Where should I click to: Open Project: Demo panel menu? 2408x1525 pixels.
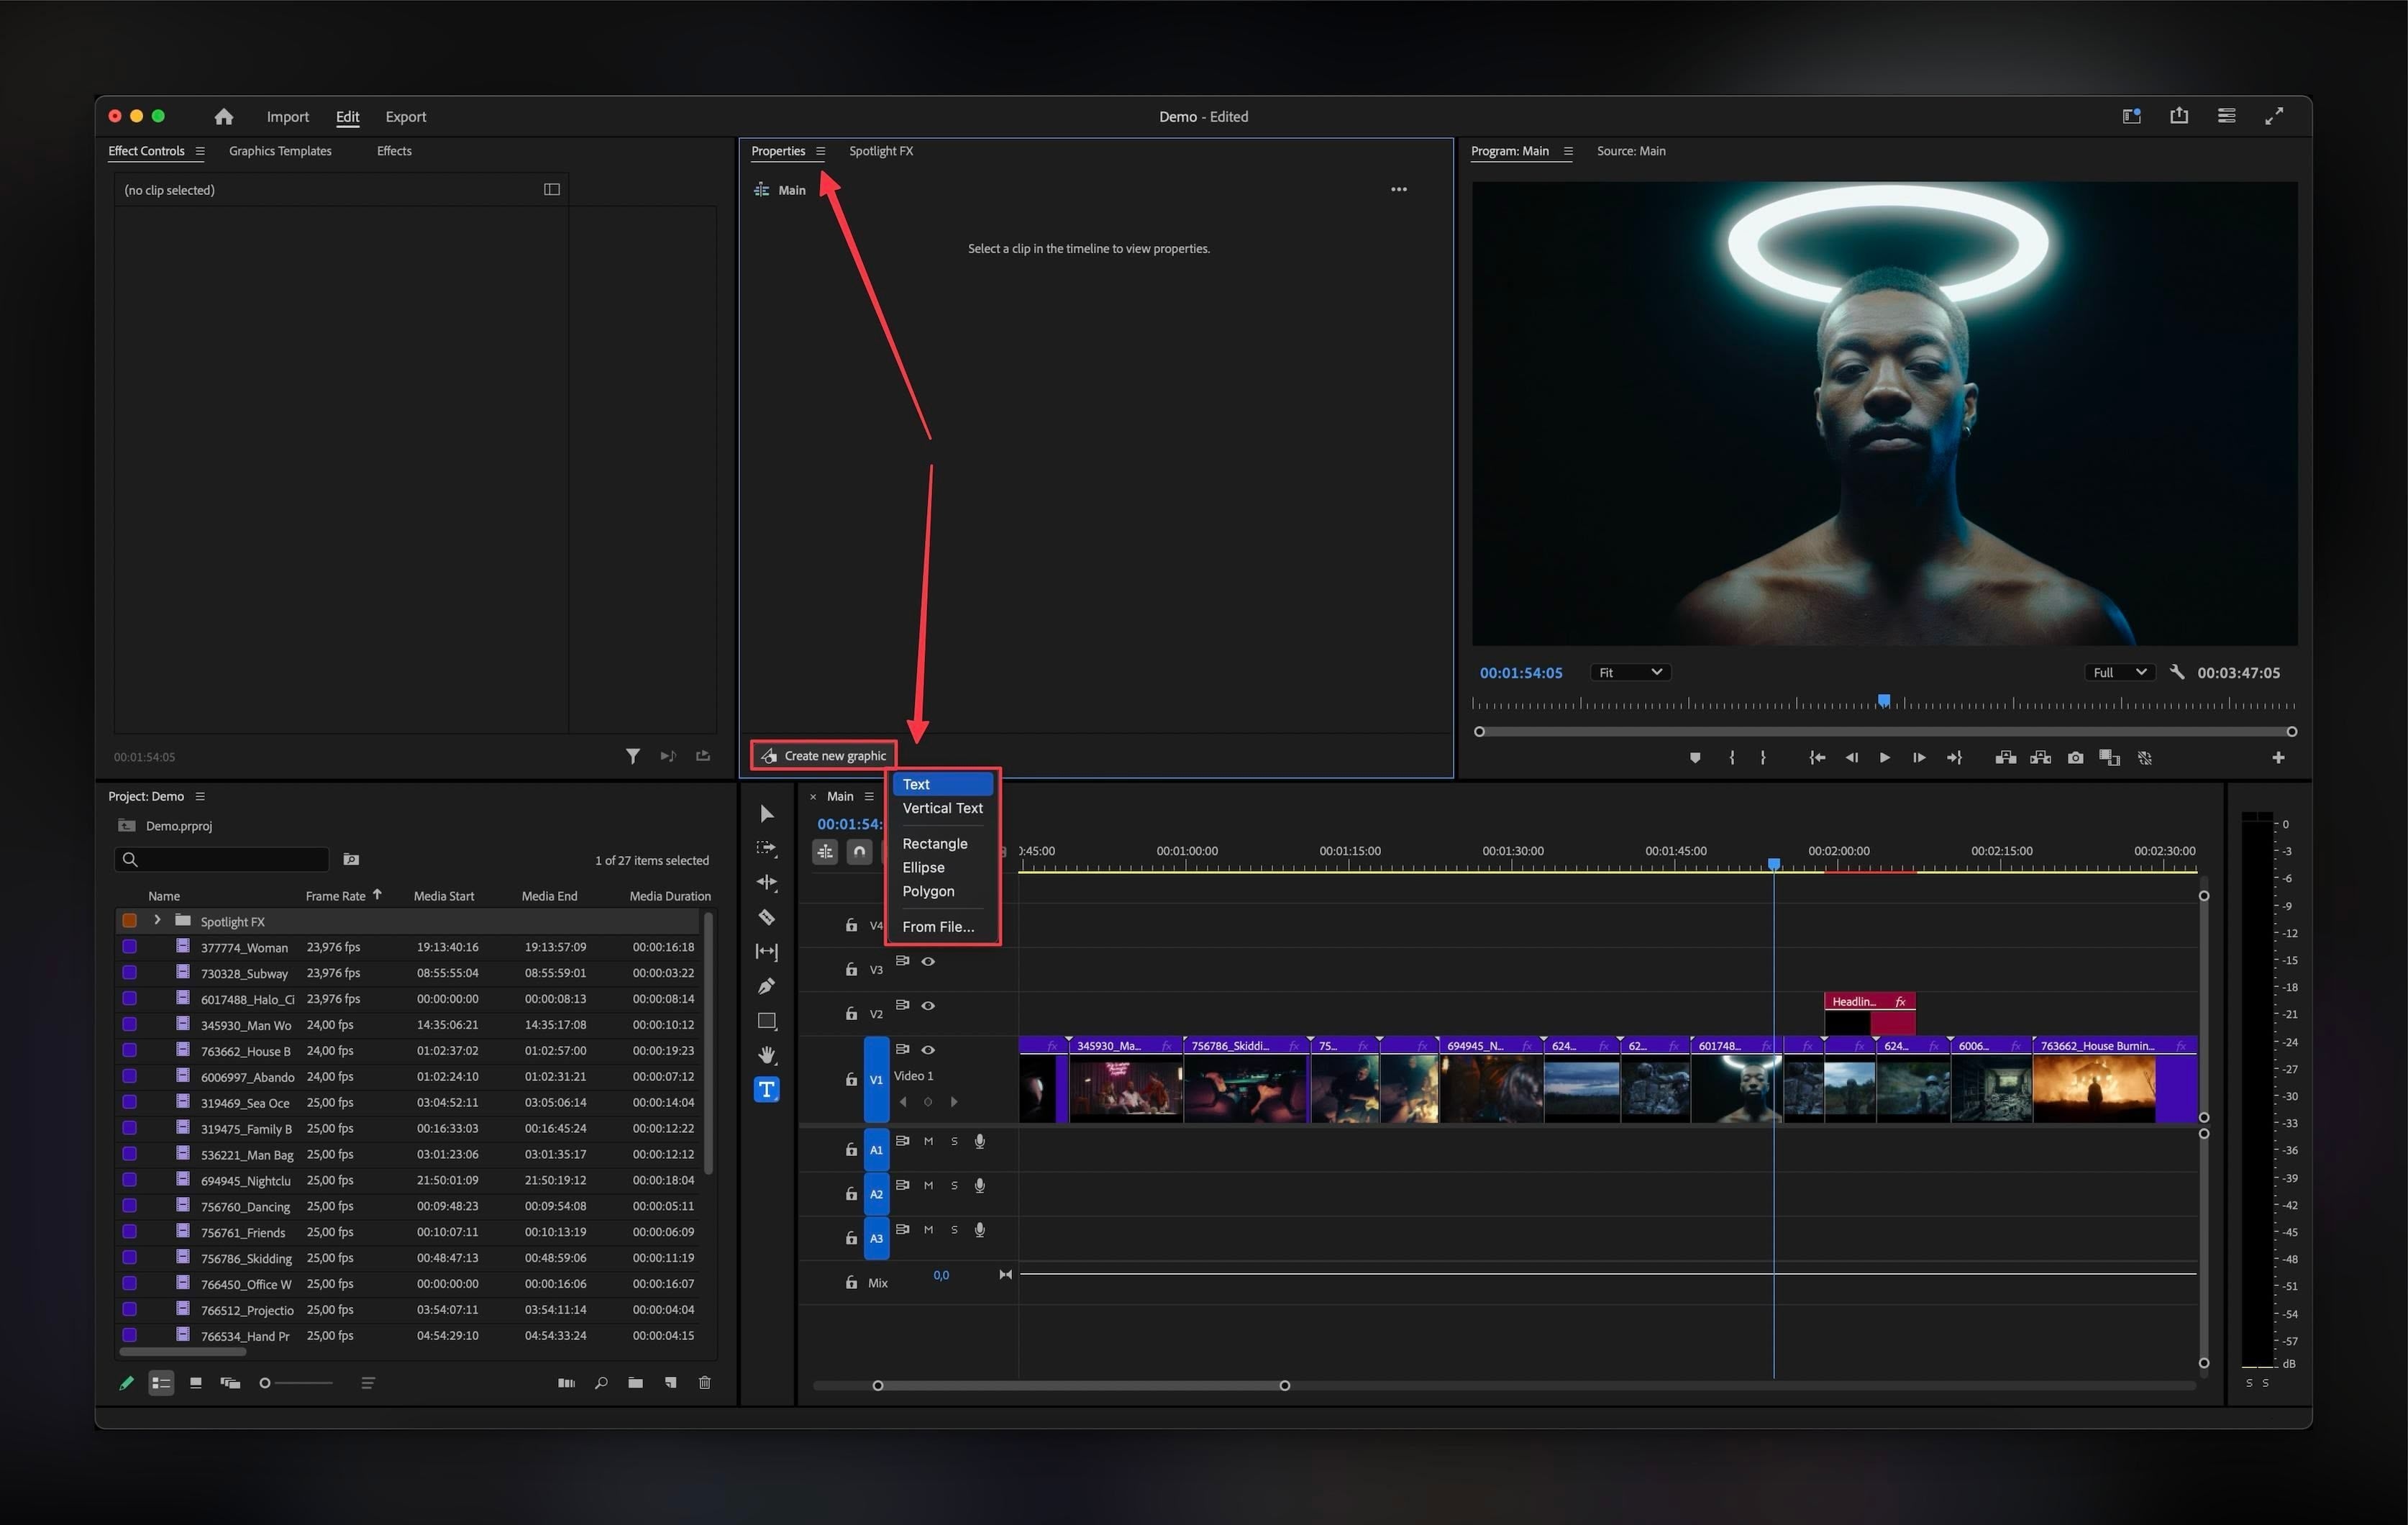coord(200,796)
